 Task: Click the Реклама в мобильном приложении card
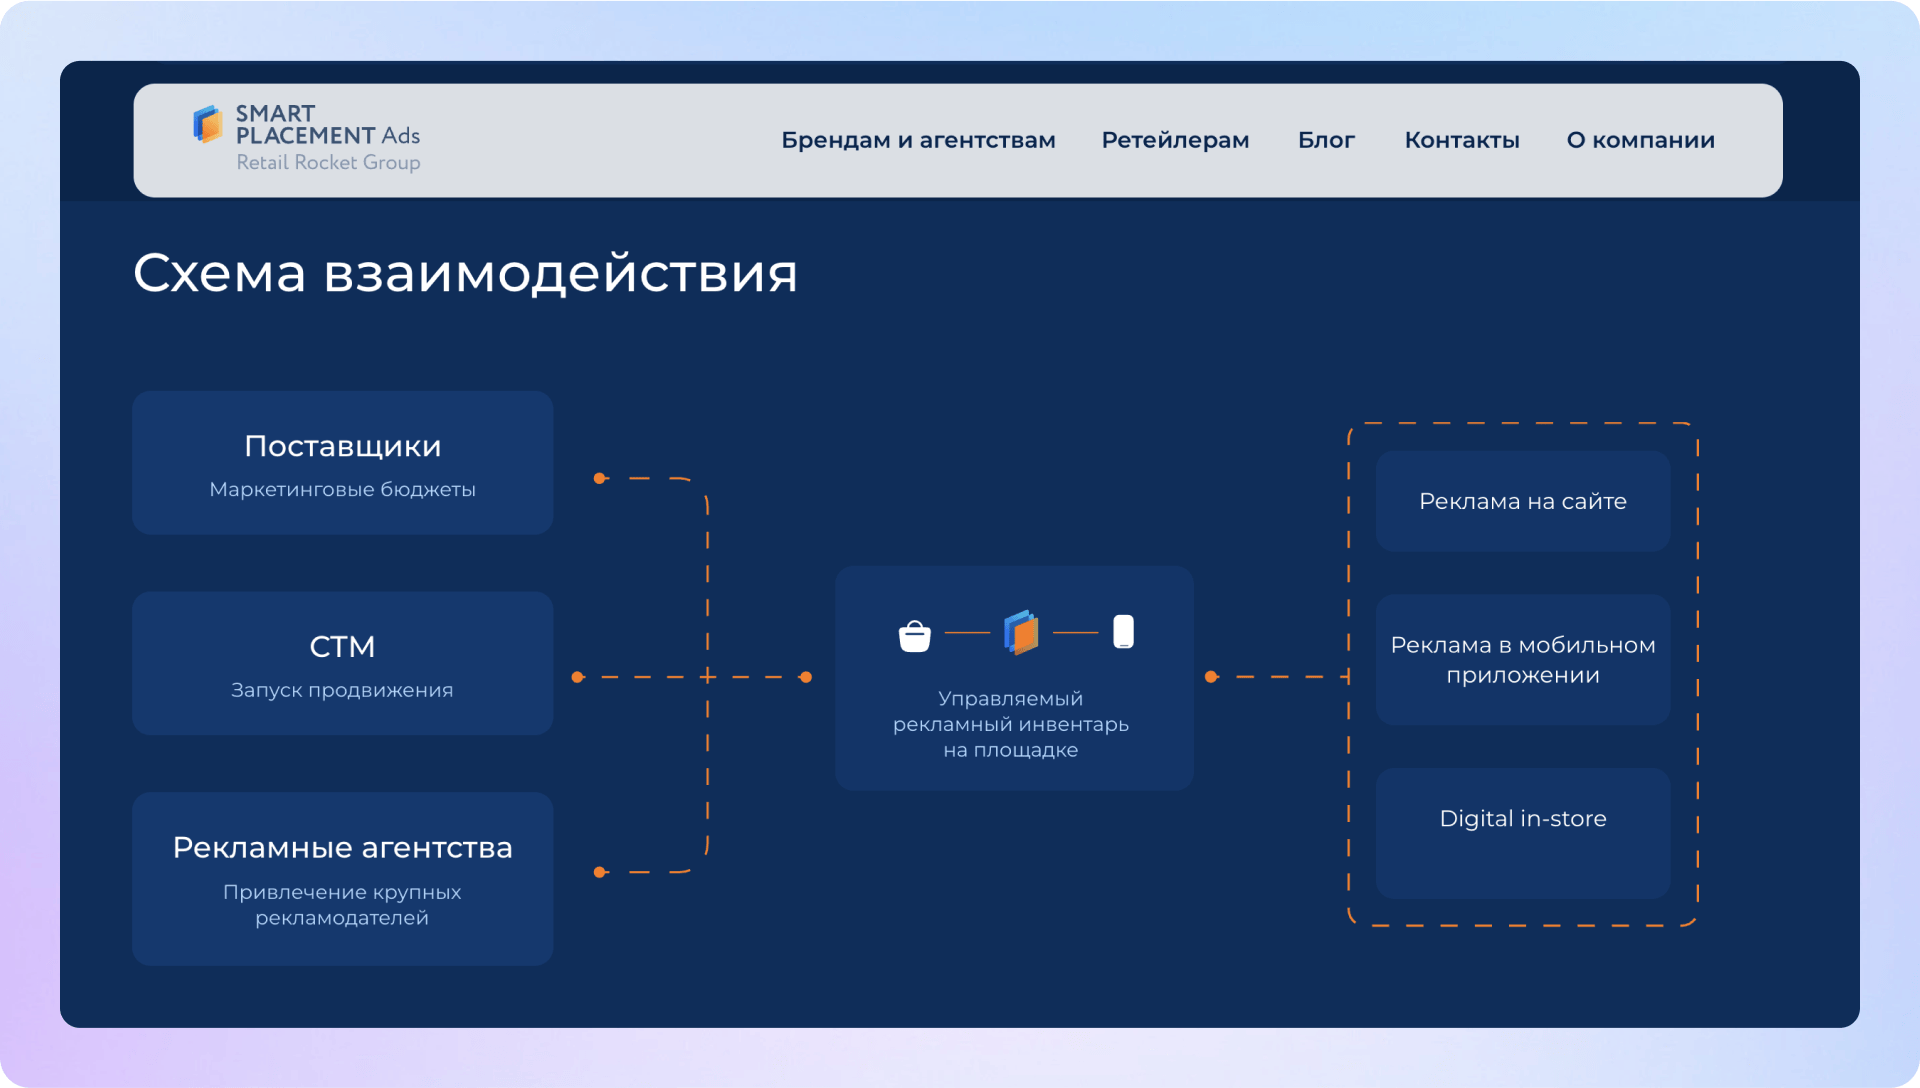tap(1522, 660)
